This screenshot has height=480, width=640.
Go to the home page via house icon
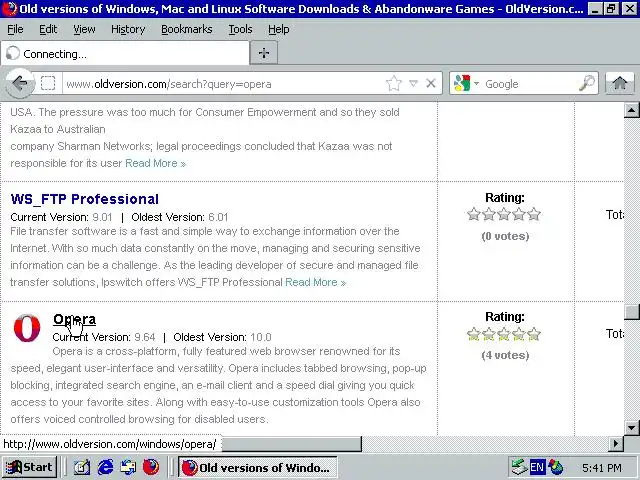tap(620, 84)
